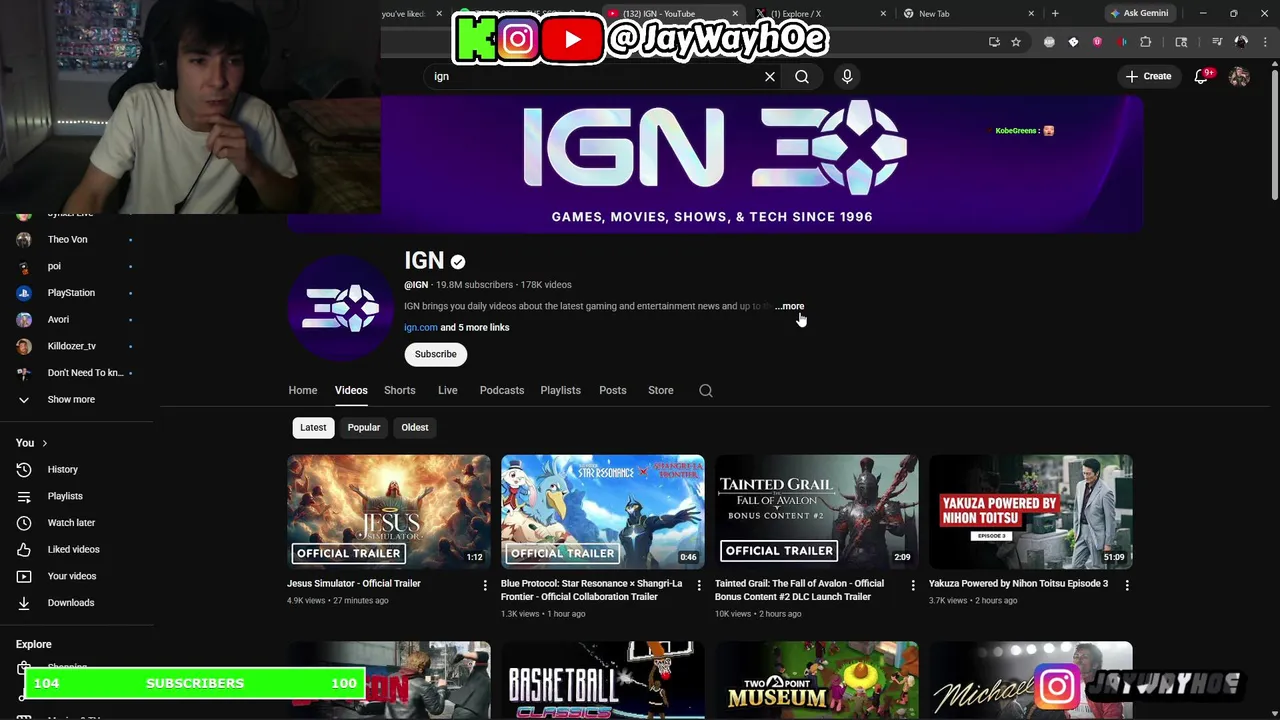
Task: Open account avatar menu
Action: point(1239,76)
